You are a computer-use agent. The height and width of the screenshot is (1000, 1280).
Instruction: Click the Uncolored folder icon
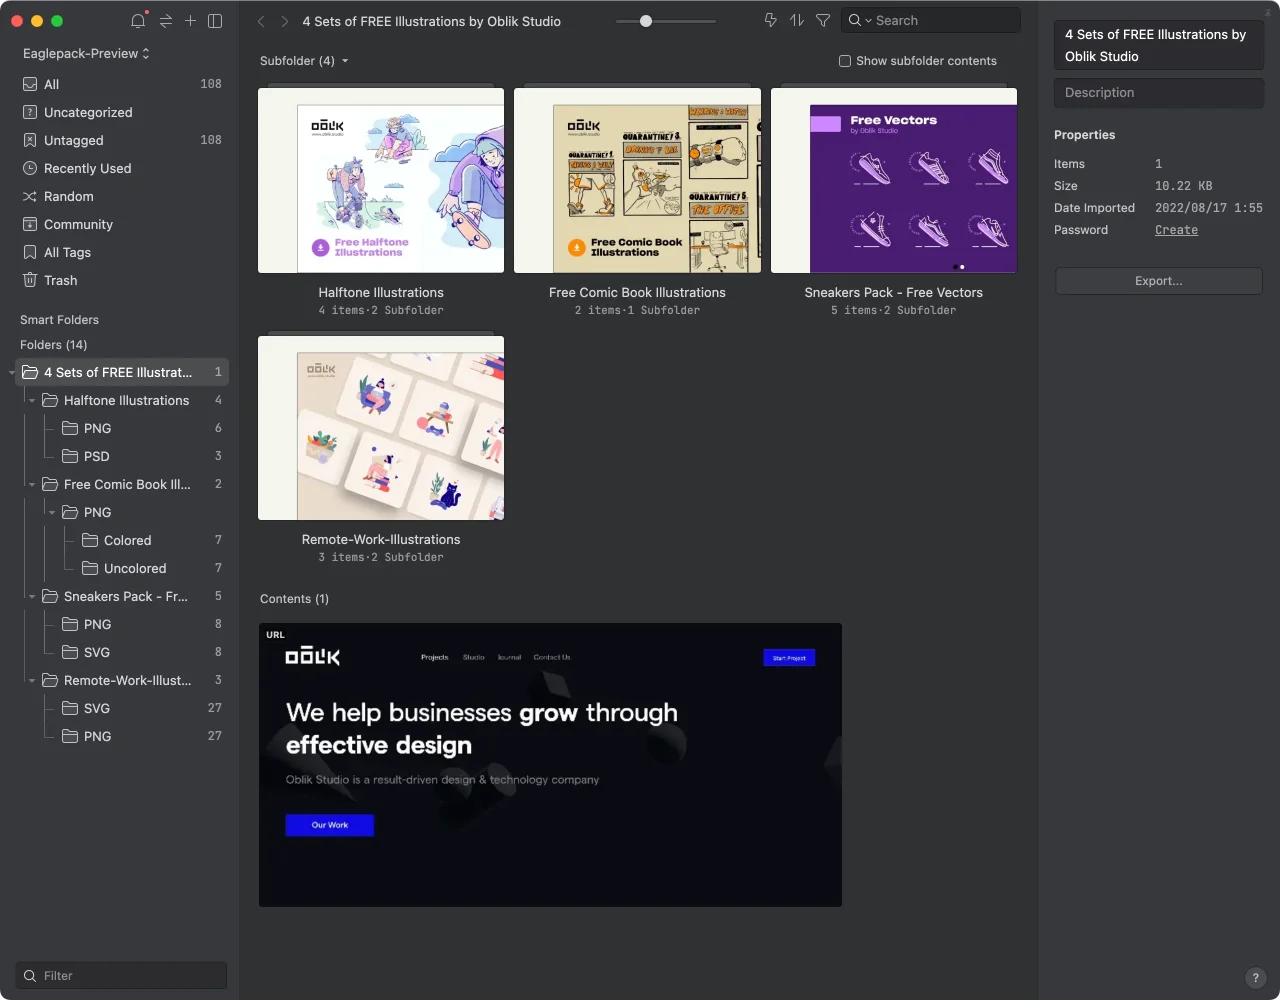click(x=90, y=568)
